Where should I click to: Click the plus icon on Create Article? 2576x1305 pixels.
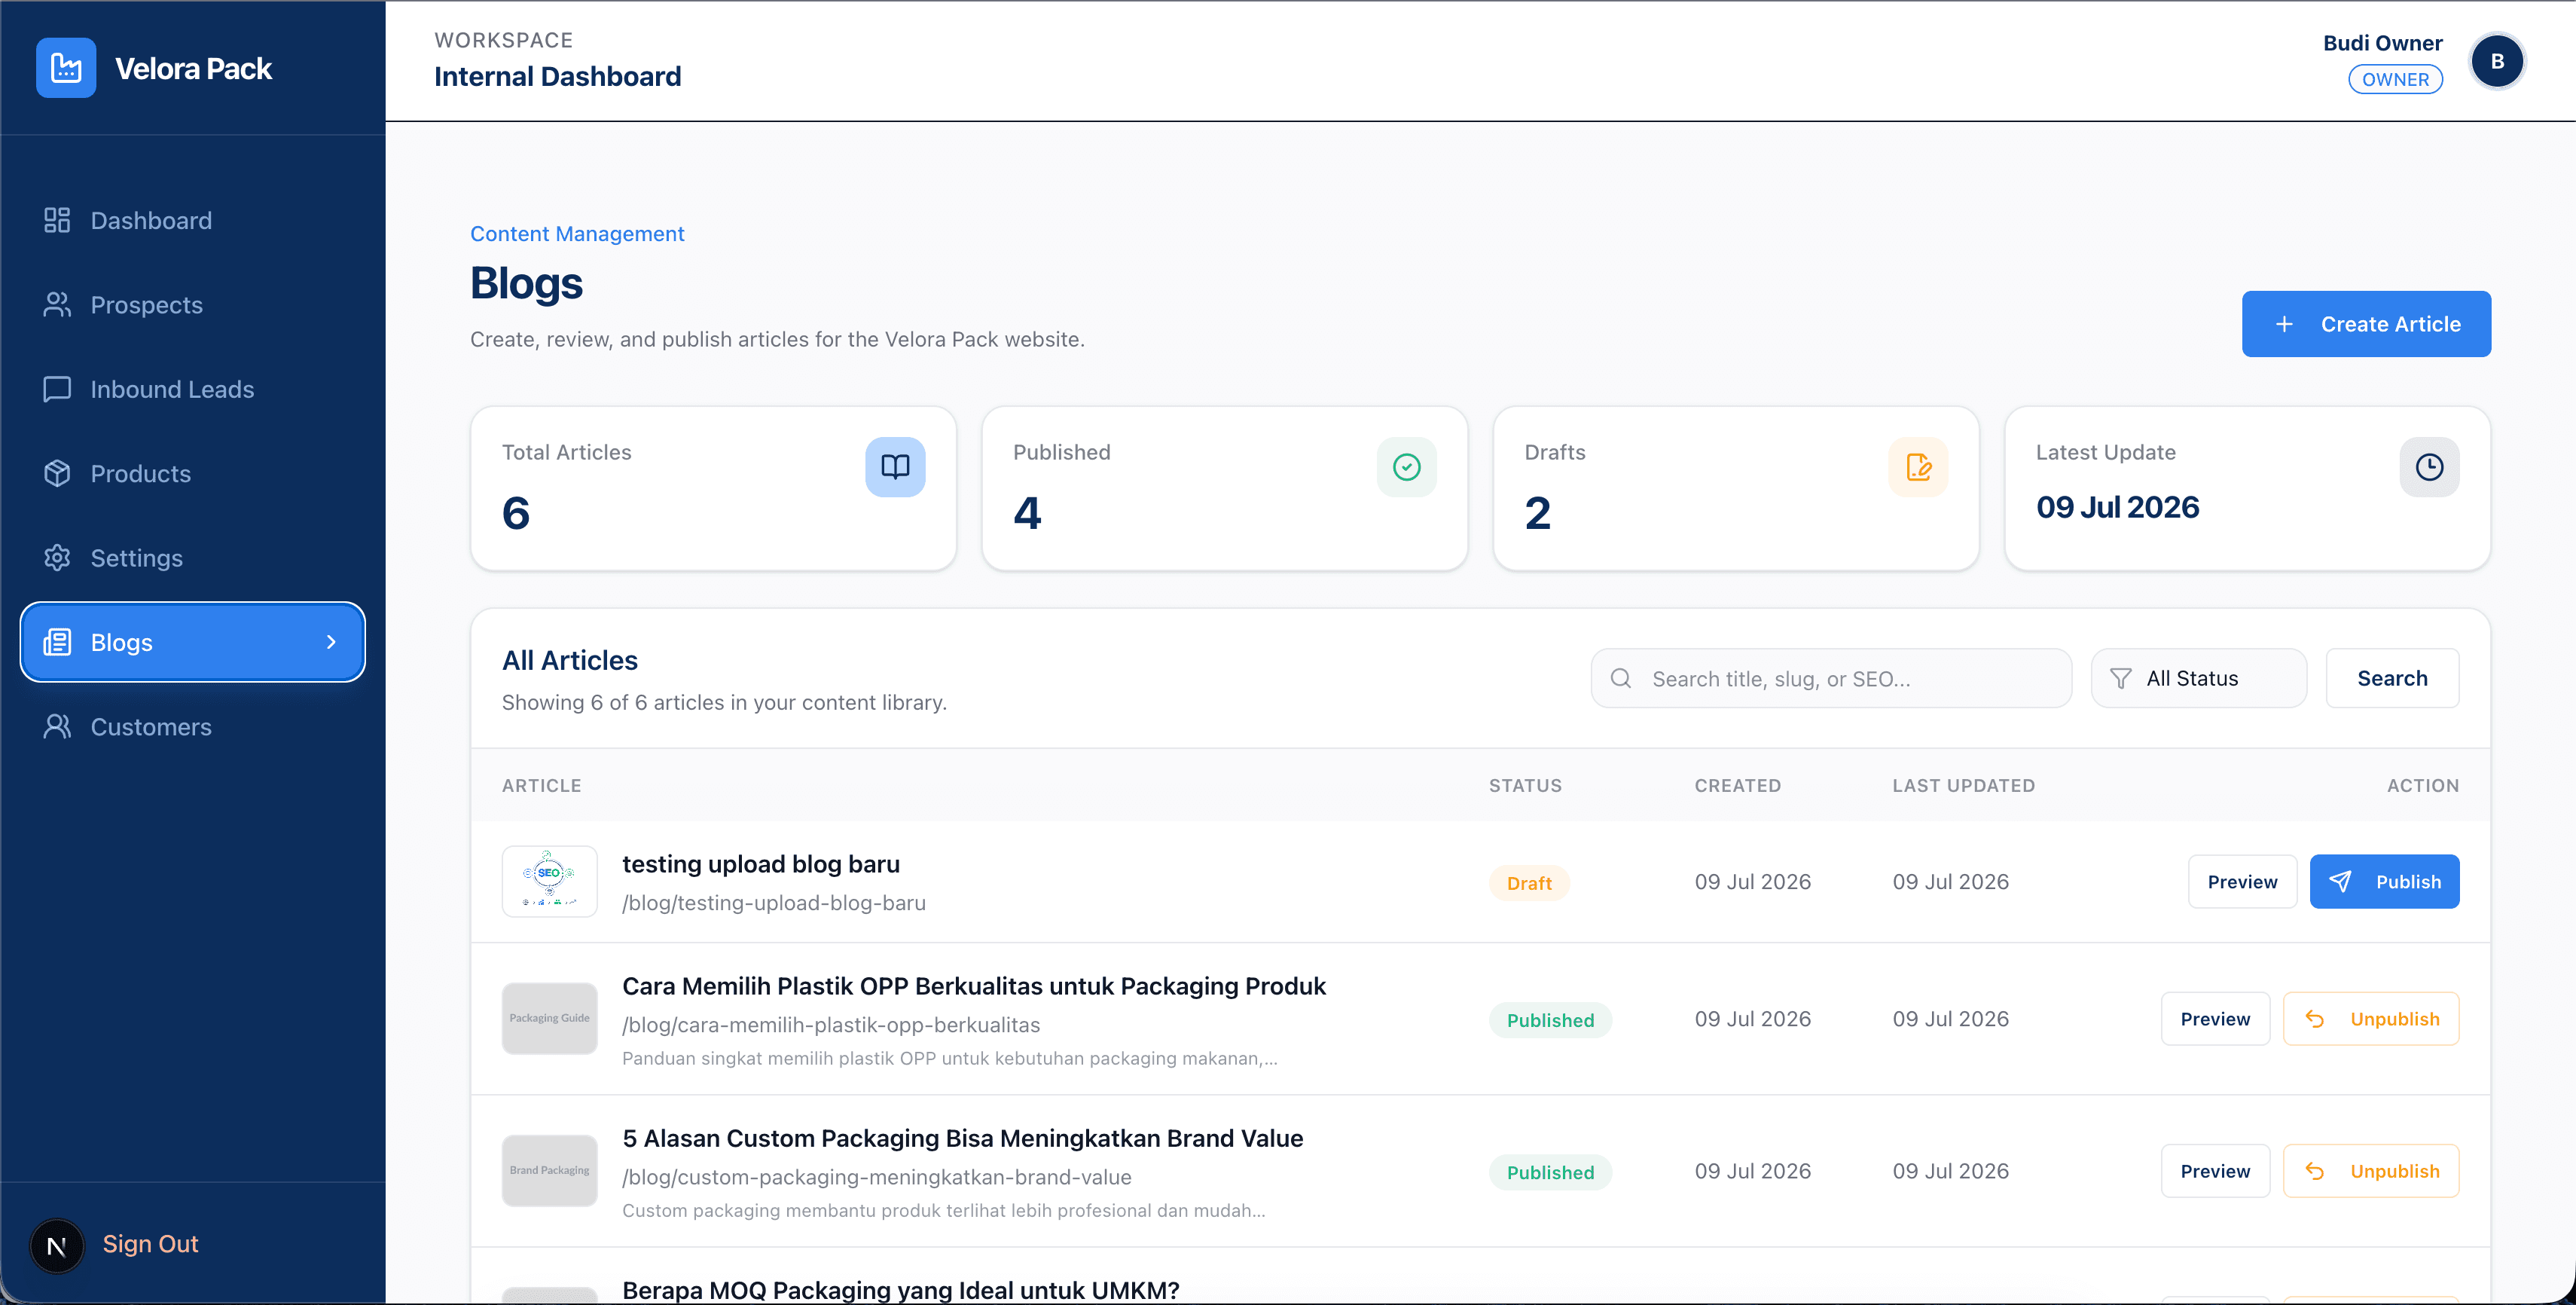pyautogui.click(x=2284, y=324)
